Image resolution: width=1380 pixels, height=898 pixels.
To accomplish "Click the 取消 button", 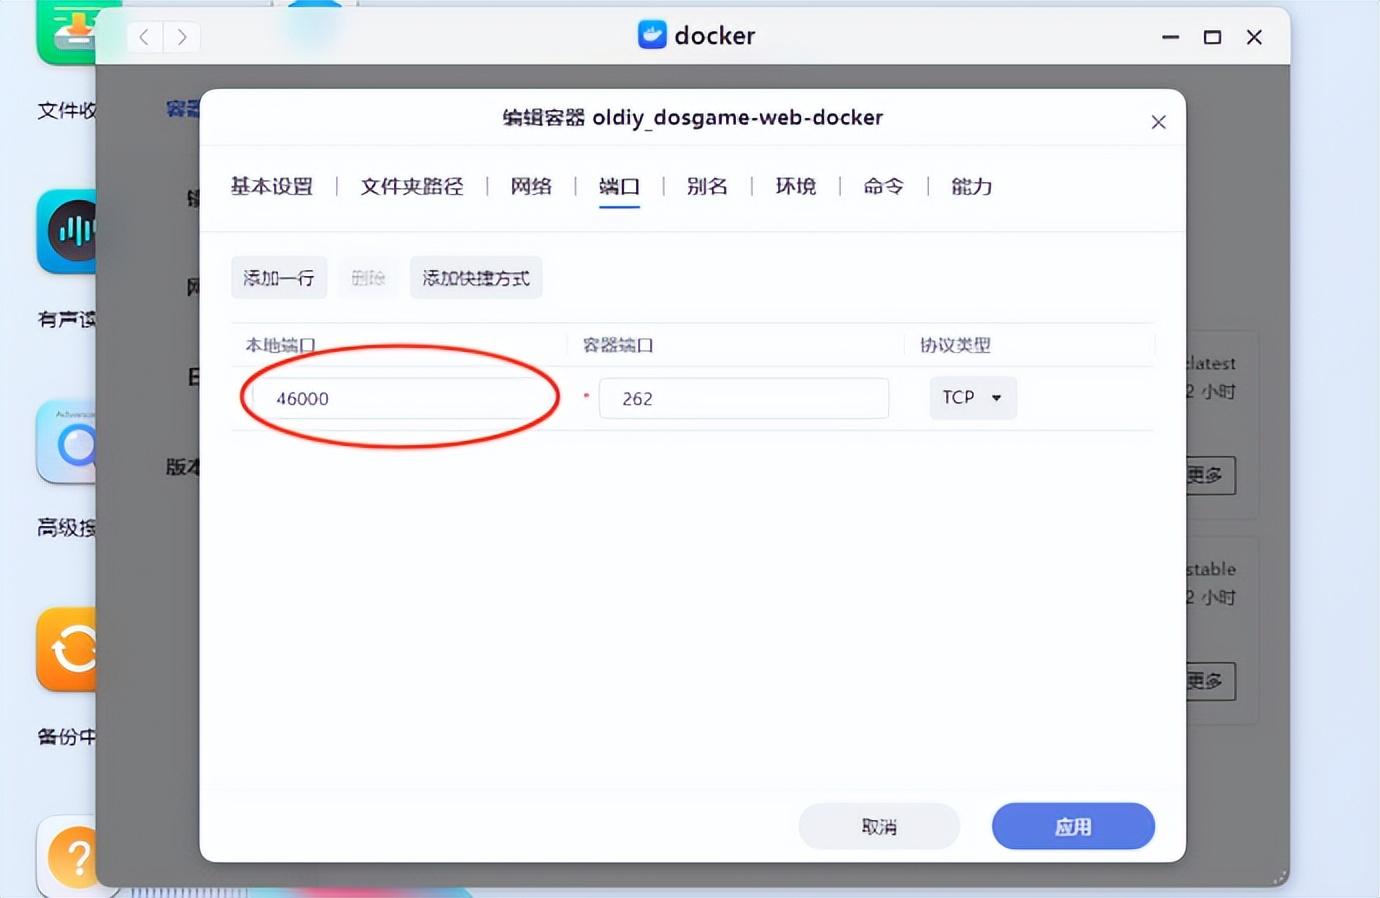I will pyautogui.click(x=879, y=826).
